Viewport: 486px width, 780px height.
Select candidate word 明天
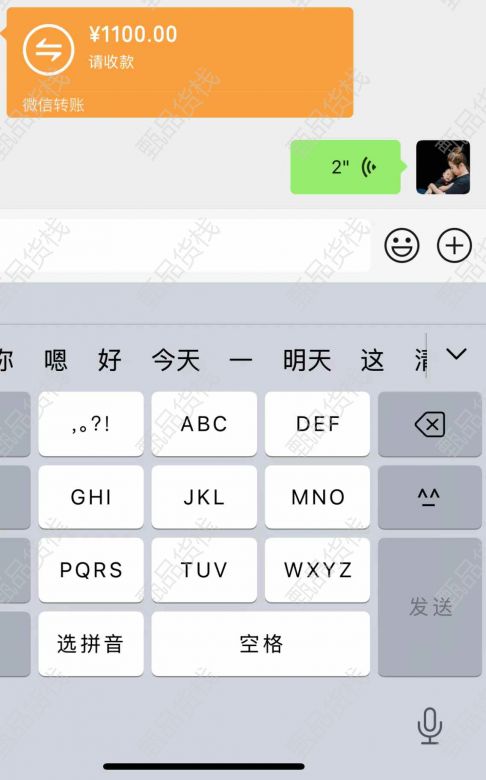point(307,360)
